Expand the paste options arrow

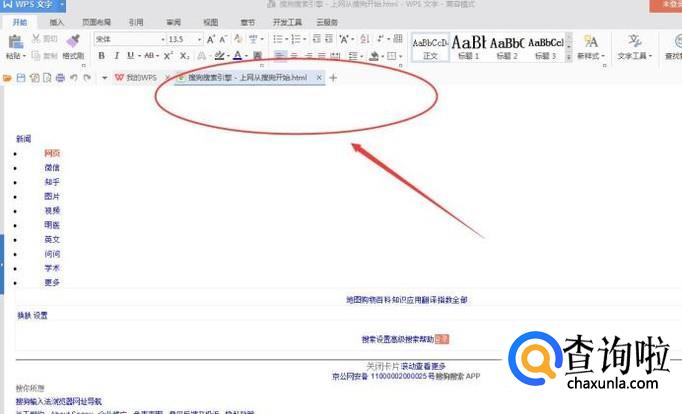(24, 56)
